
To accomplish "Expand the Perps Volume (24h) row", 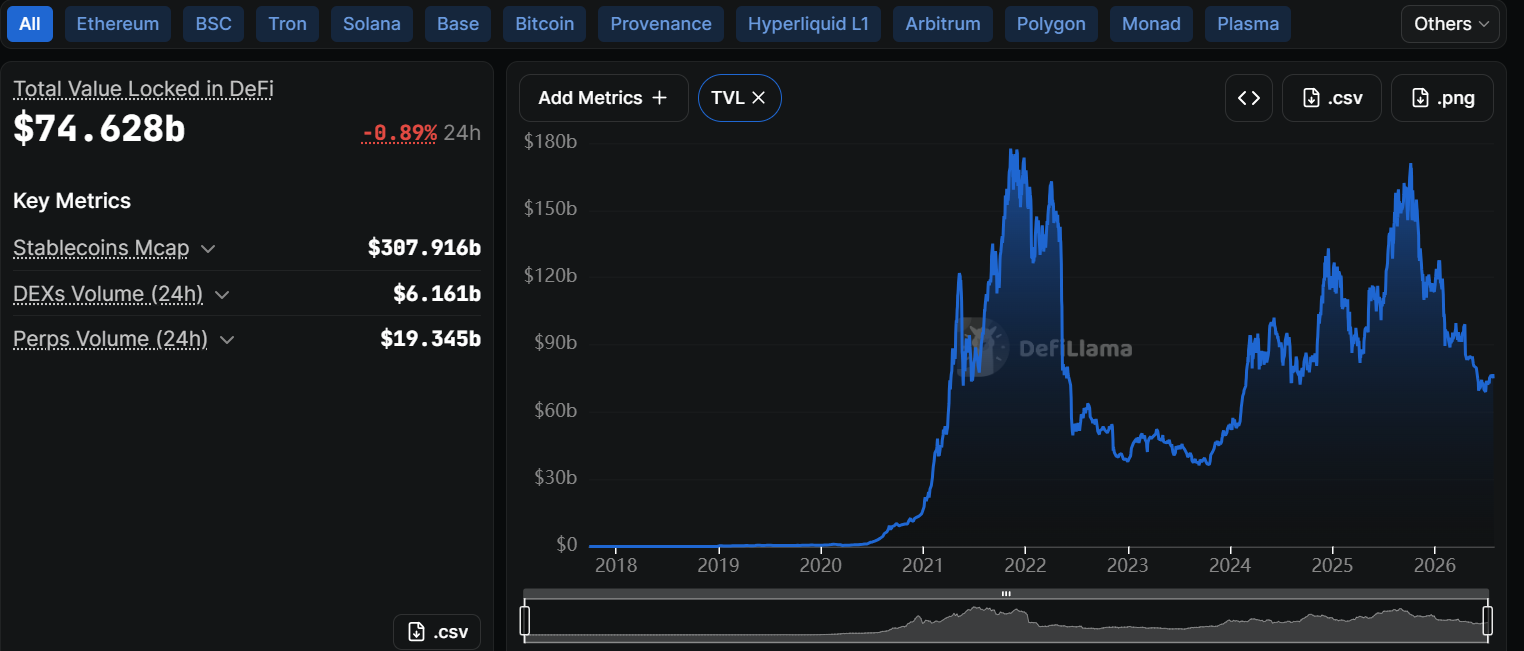I will pos(227,339).
